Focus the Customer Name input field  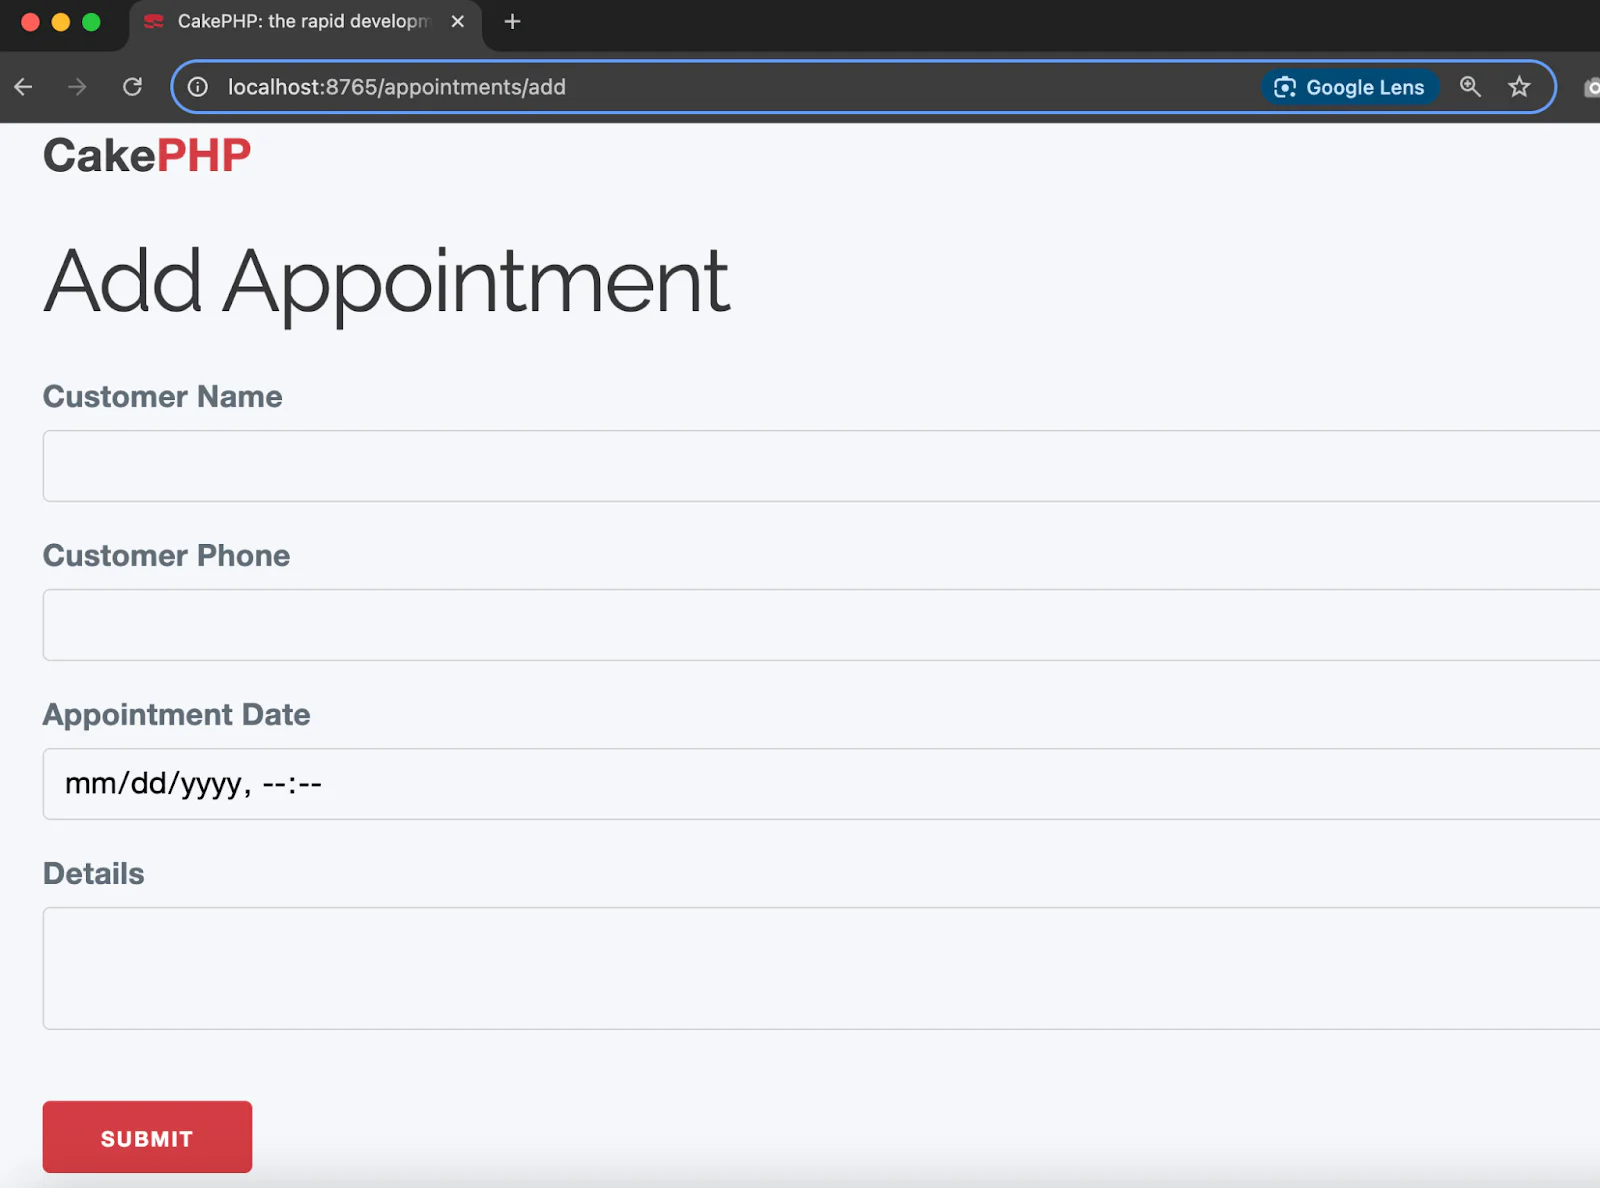[821, 466]
